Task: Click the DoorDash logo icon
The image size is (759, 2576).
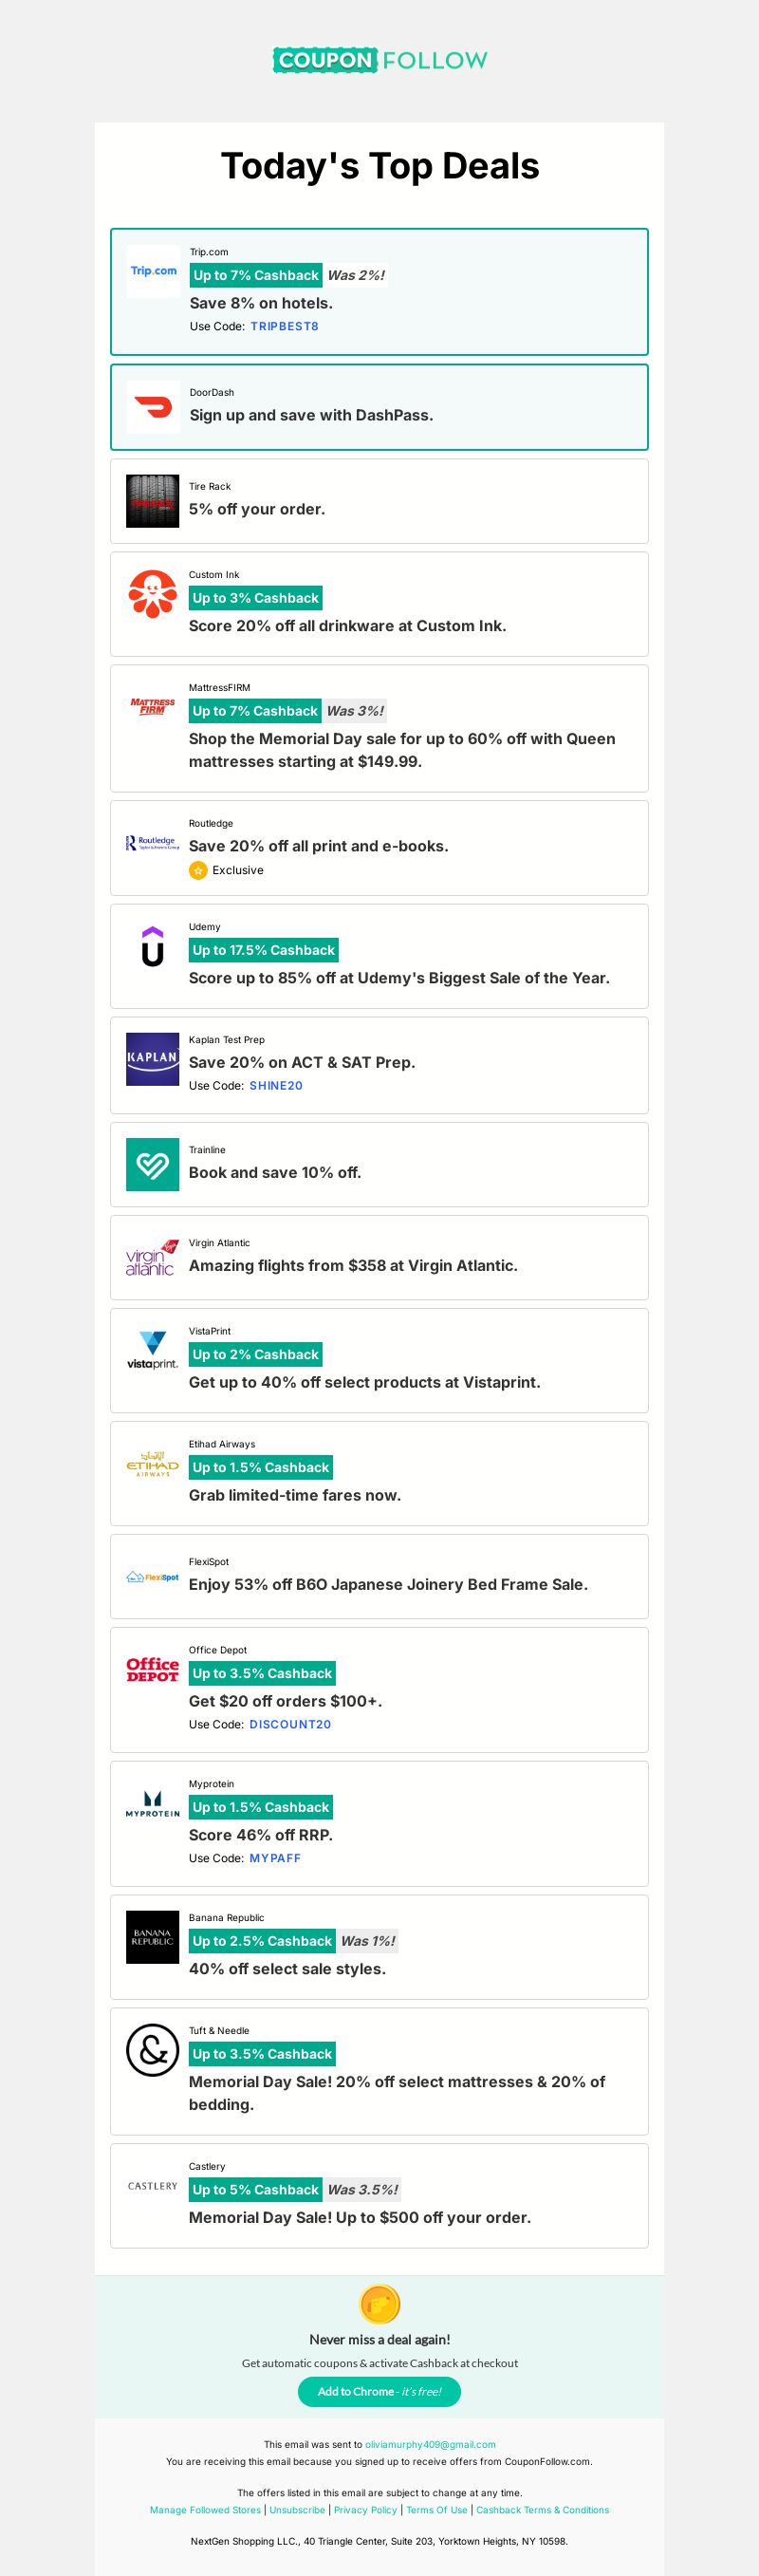Action: [153, 407]
